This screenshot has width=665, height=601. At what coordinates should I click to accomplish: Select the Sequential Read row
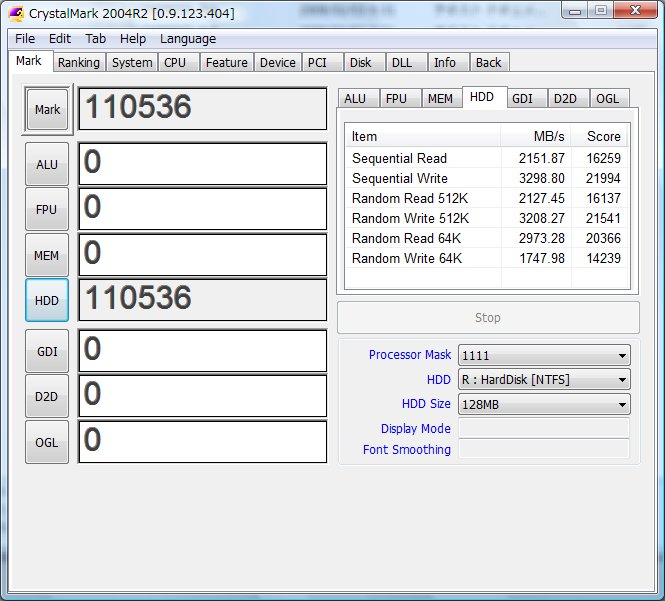pos(487,158)
